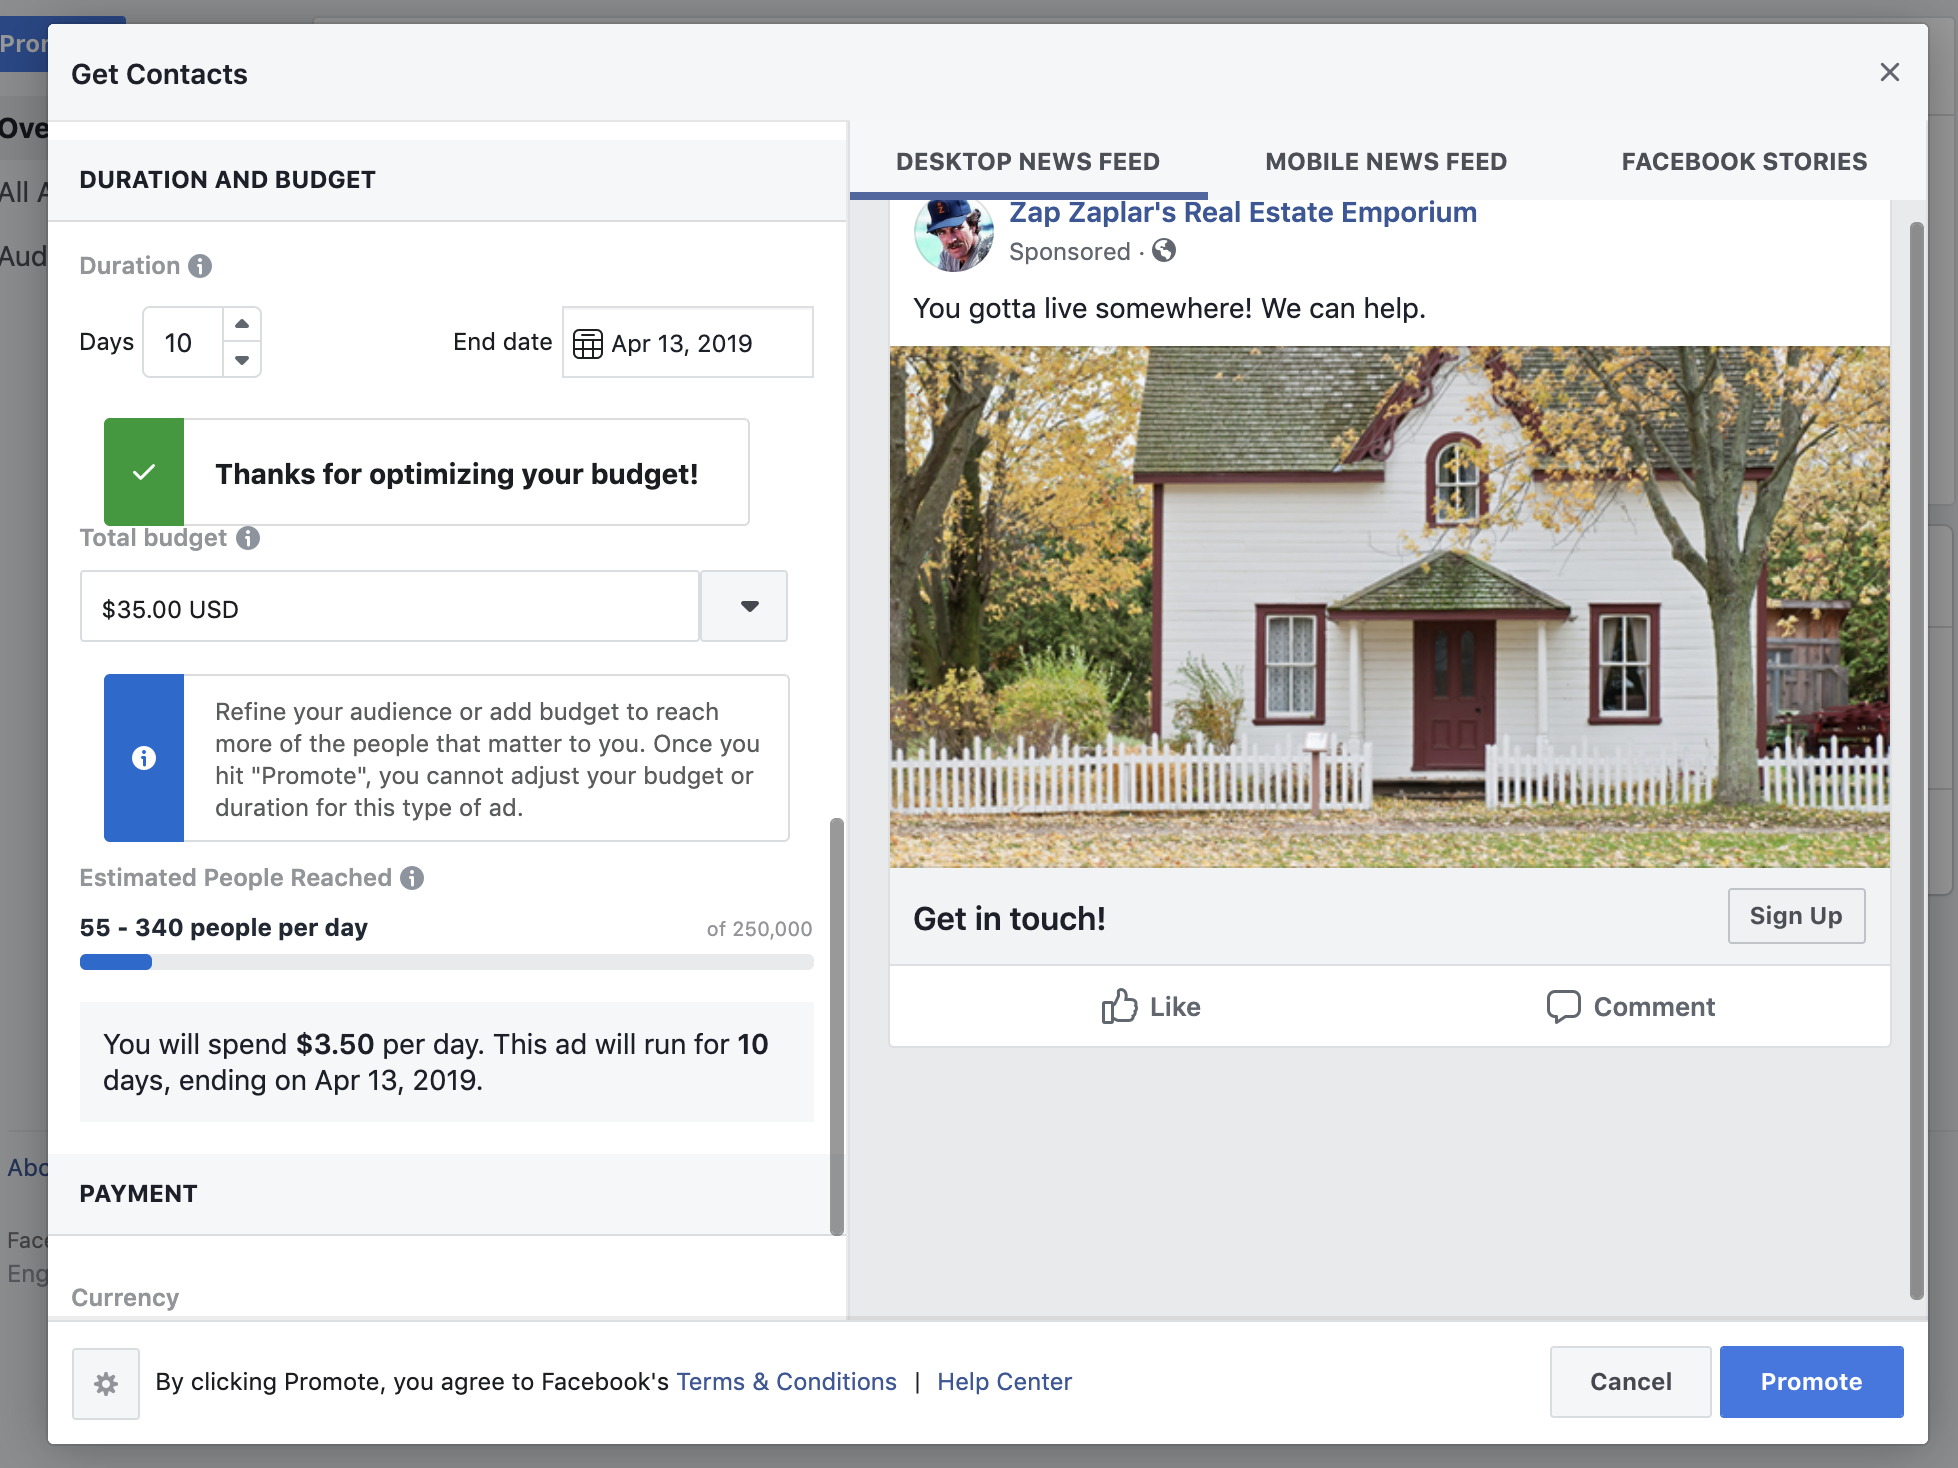Decrease days with the down arrow

click(242, 360)
